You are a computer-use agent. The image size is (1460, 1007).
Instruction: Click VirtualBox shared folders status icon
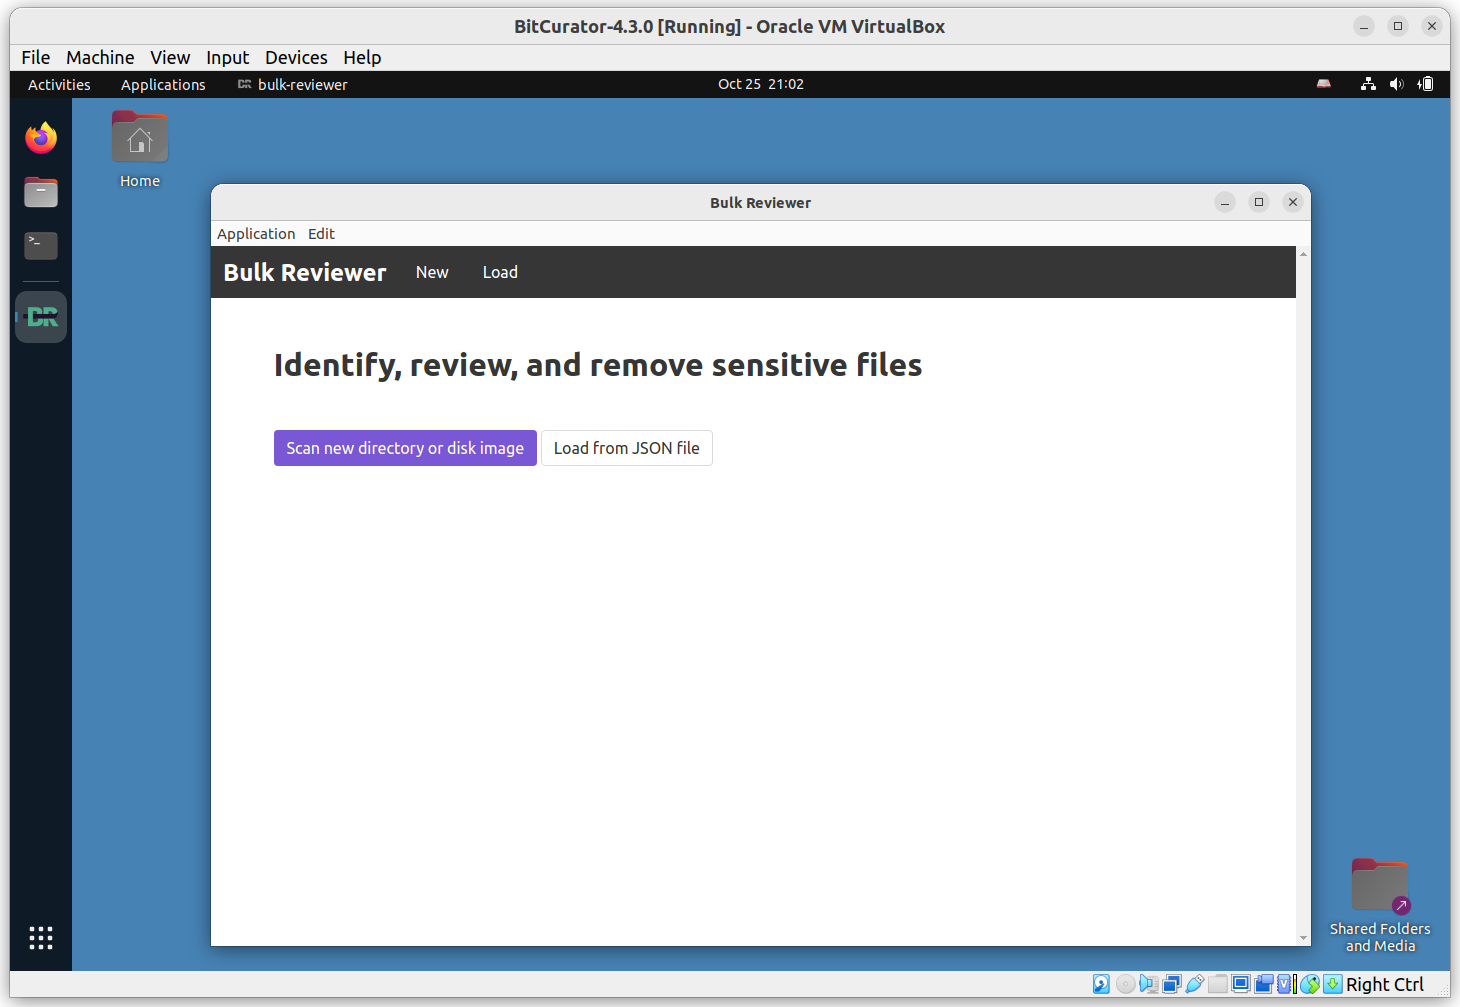(x=1218, y=984)
